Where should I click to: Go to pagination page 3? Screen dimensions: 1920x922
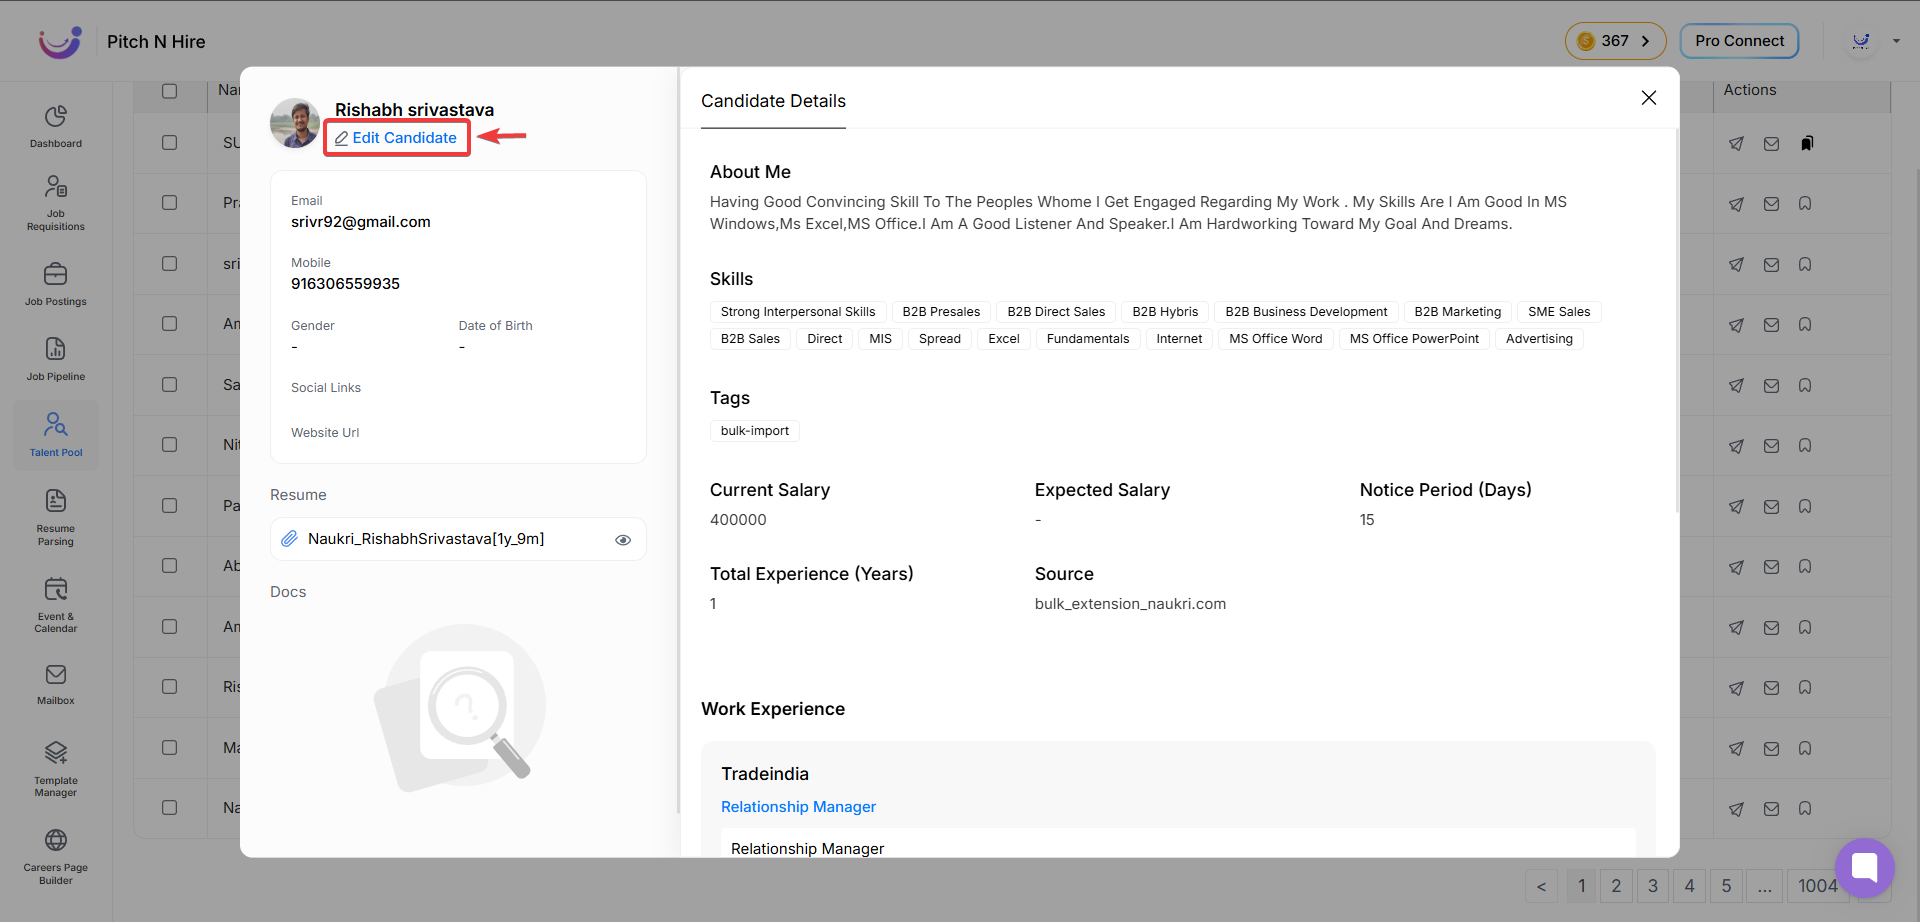pos(1653,886)
